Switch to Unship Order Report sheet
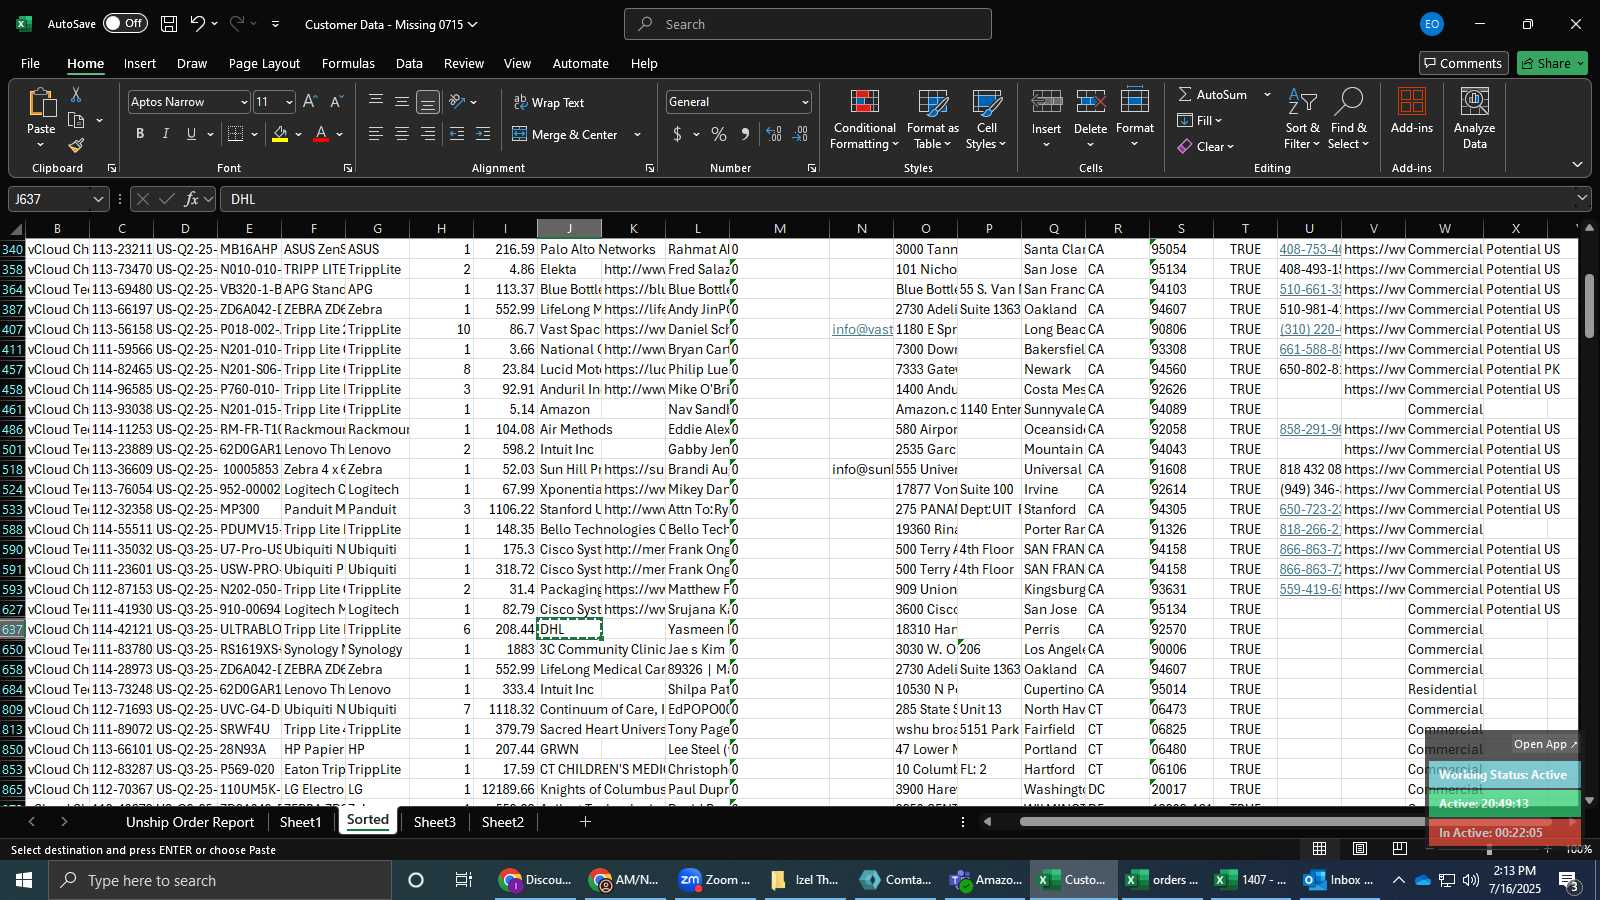Viewport: 1600px width, 900px height. [190, 822]
